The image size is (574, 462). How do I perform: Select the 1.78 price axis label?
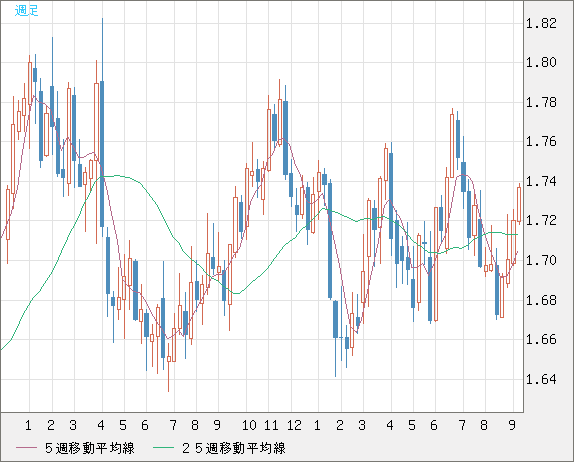(541, 102)
